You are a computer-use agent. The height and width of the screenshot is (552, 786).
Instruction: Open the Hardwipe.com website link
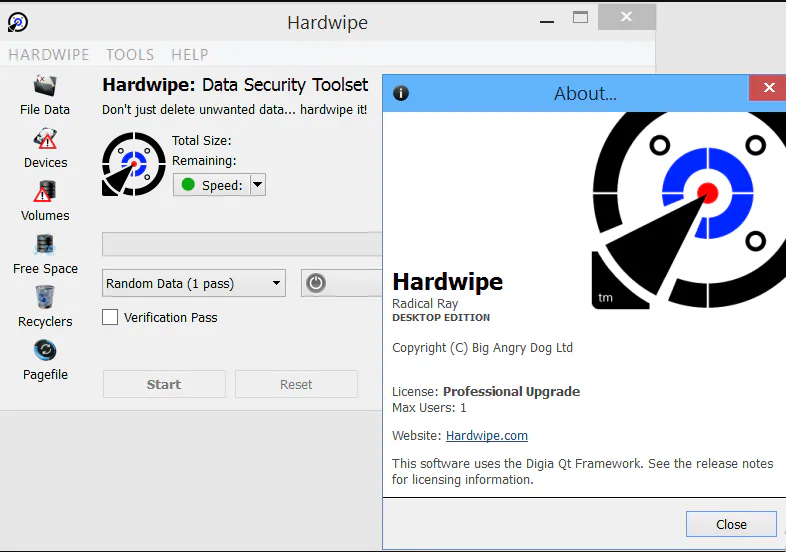[x=487, y=436]
